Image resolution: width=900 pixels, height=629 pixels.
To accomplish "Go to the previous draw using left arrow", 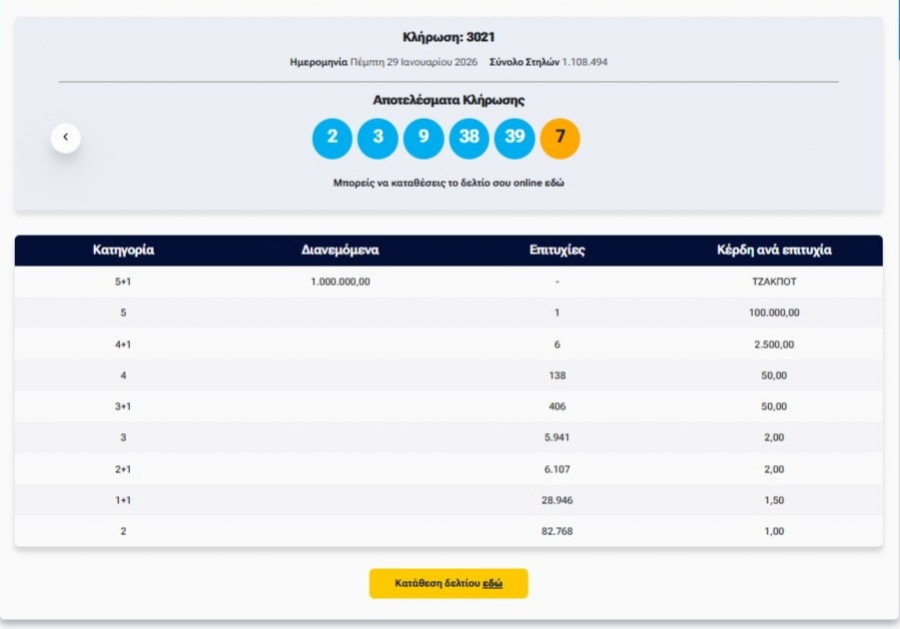I will click(x=66, y=137).
